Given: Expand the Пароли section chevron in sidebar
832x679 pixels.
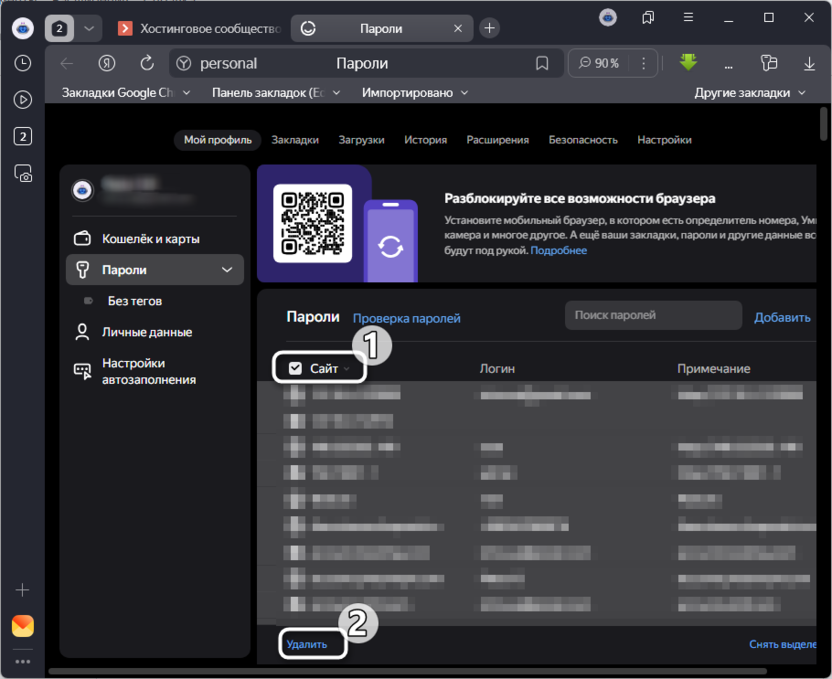Looking at the screenshot, I should tap(228, 270).
